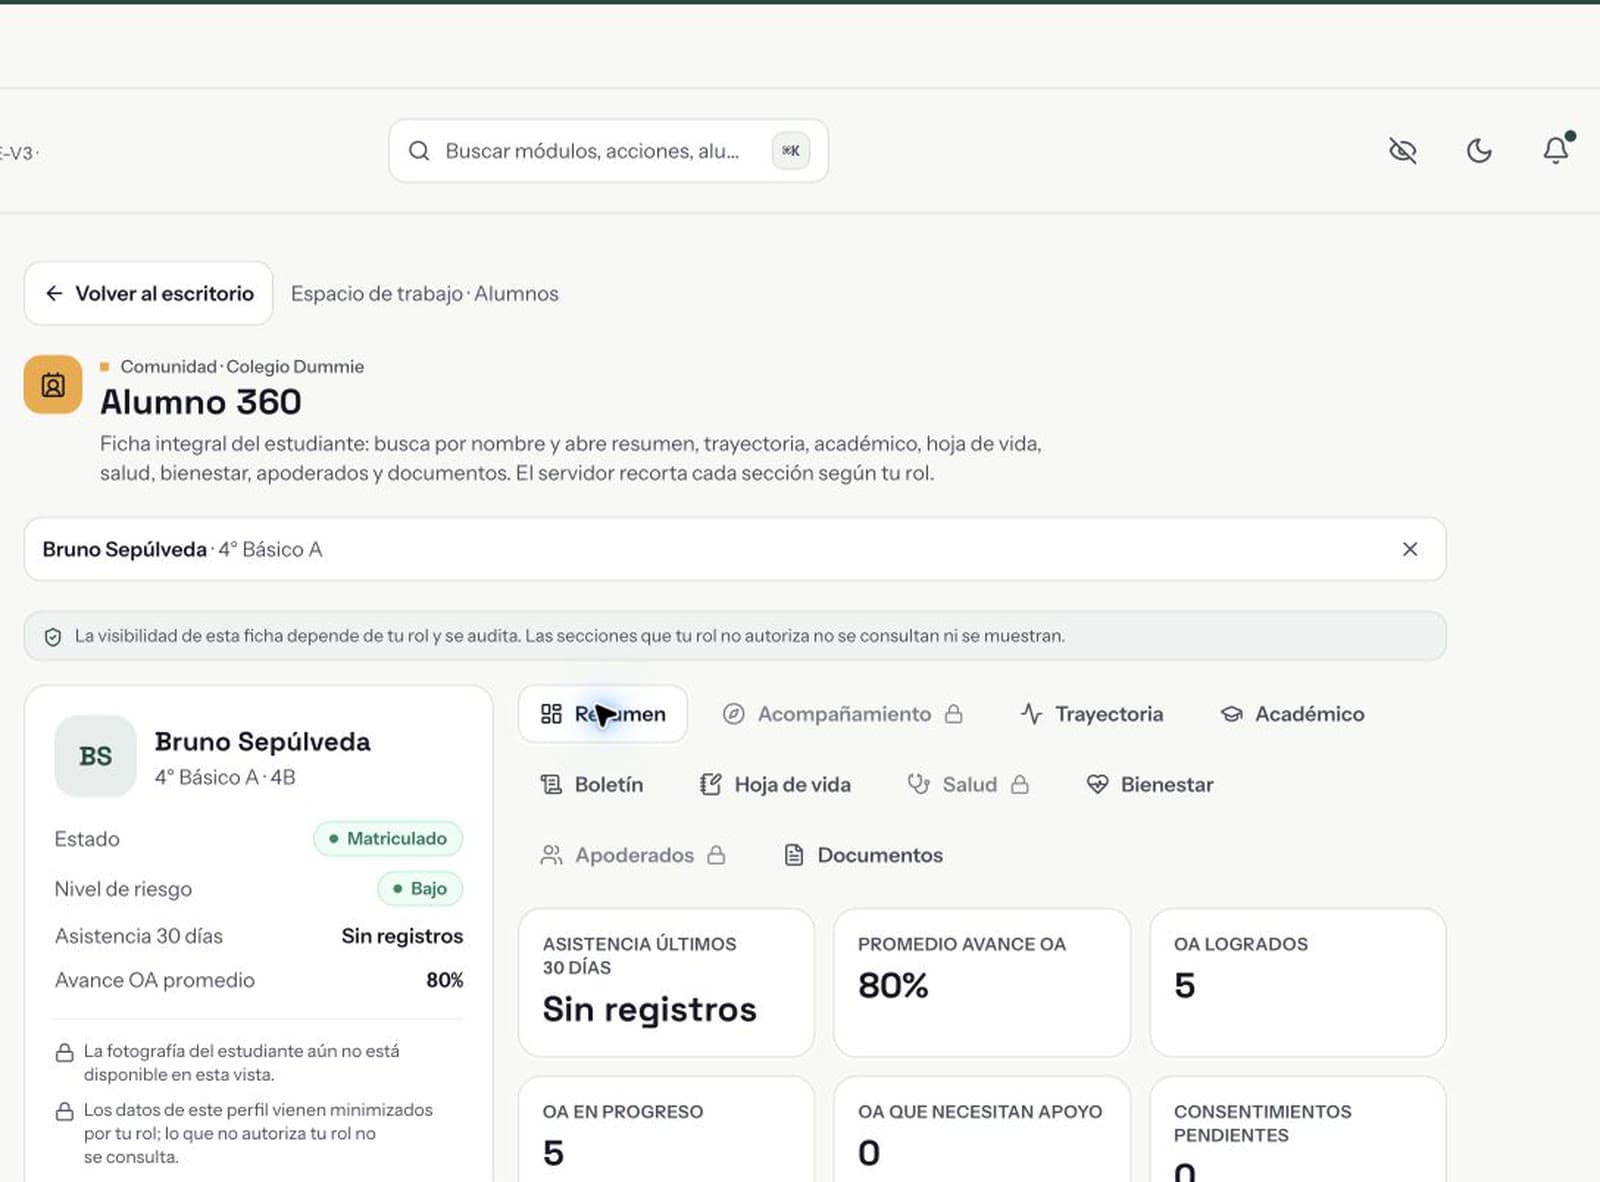Click the BS student avatar
This screenshot has height=1182, width=1600.
tap(95, 756)
